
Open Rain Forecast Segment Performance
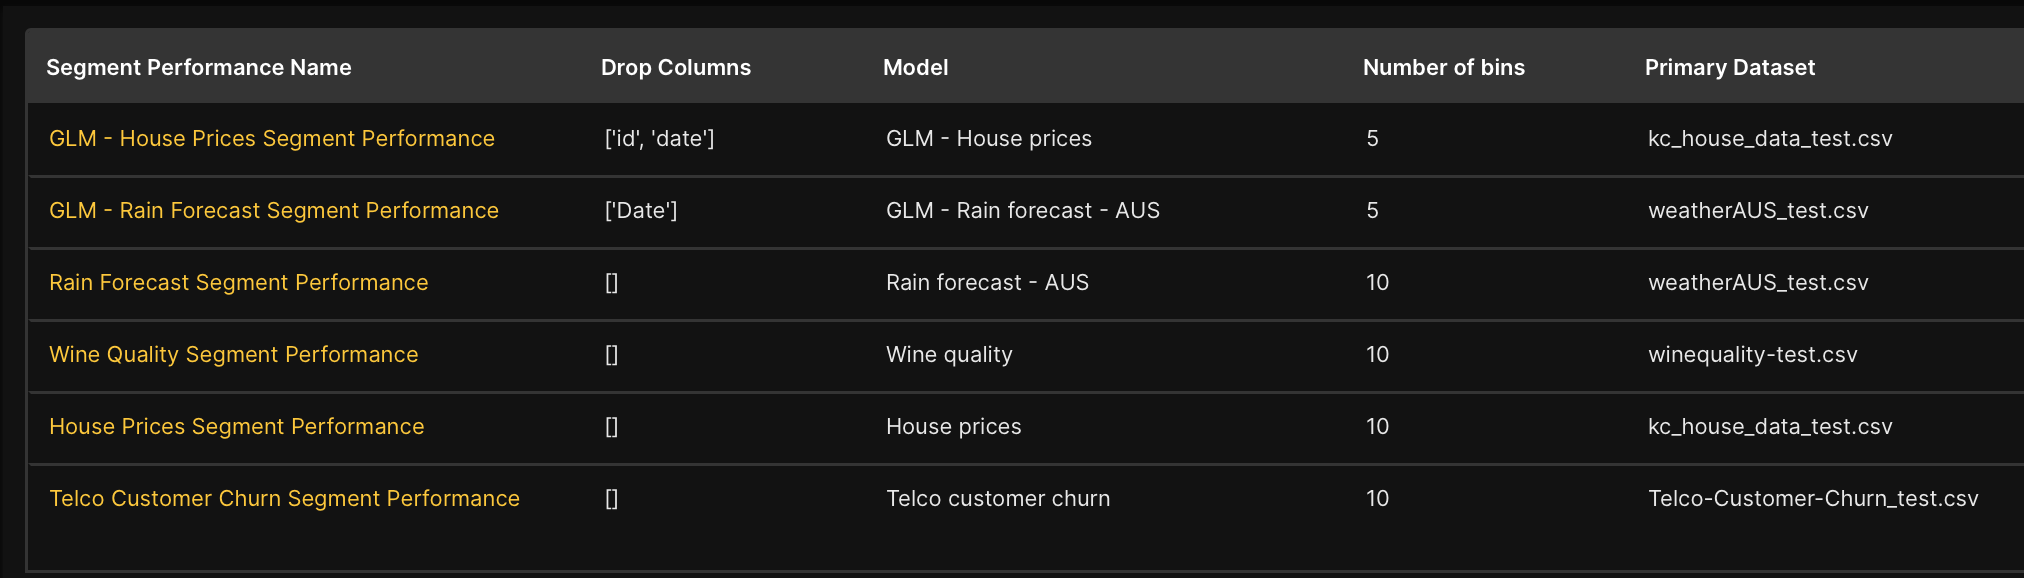[x=239, y=283]
